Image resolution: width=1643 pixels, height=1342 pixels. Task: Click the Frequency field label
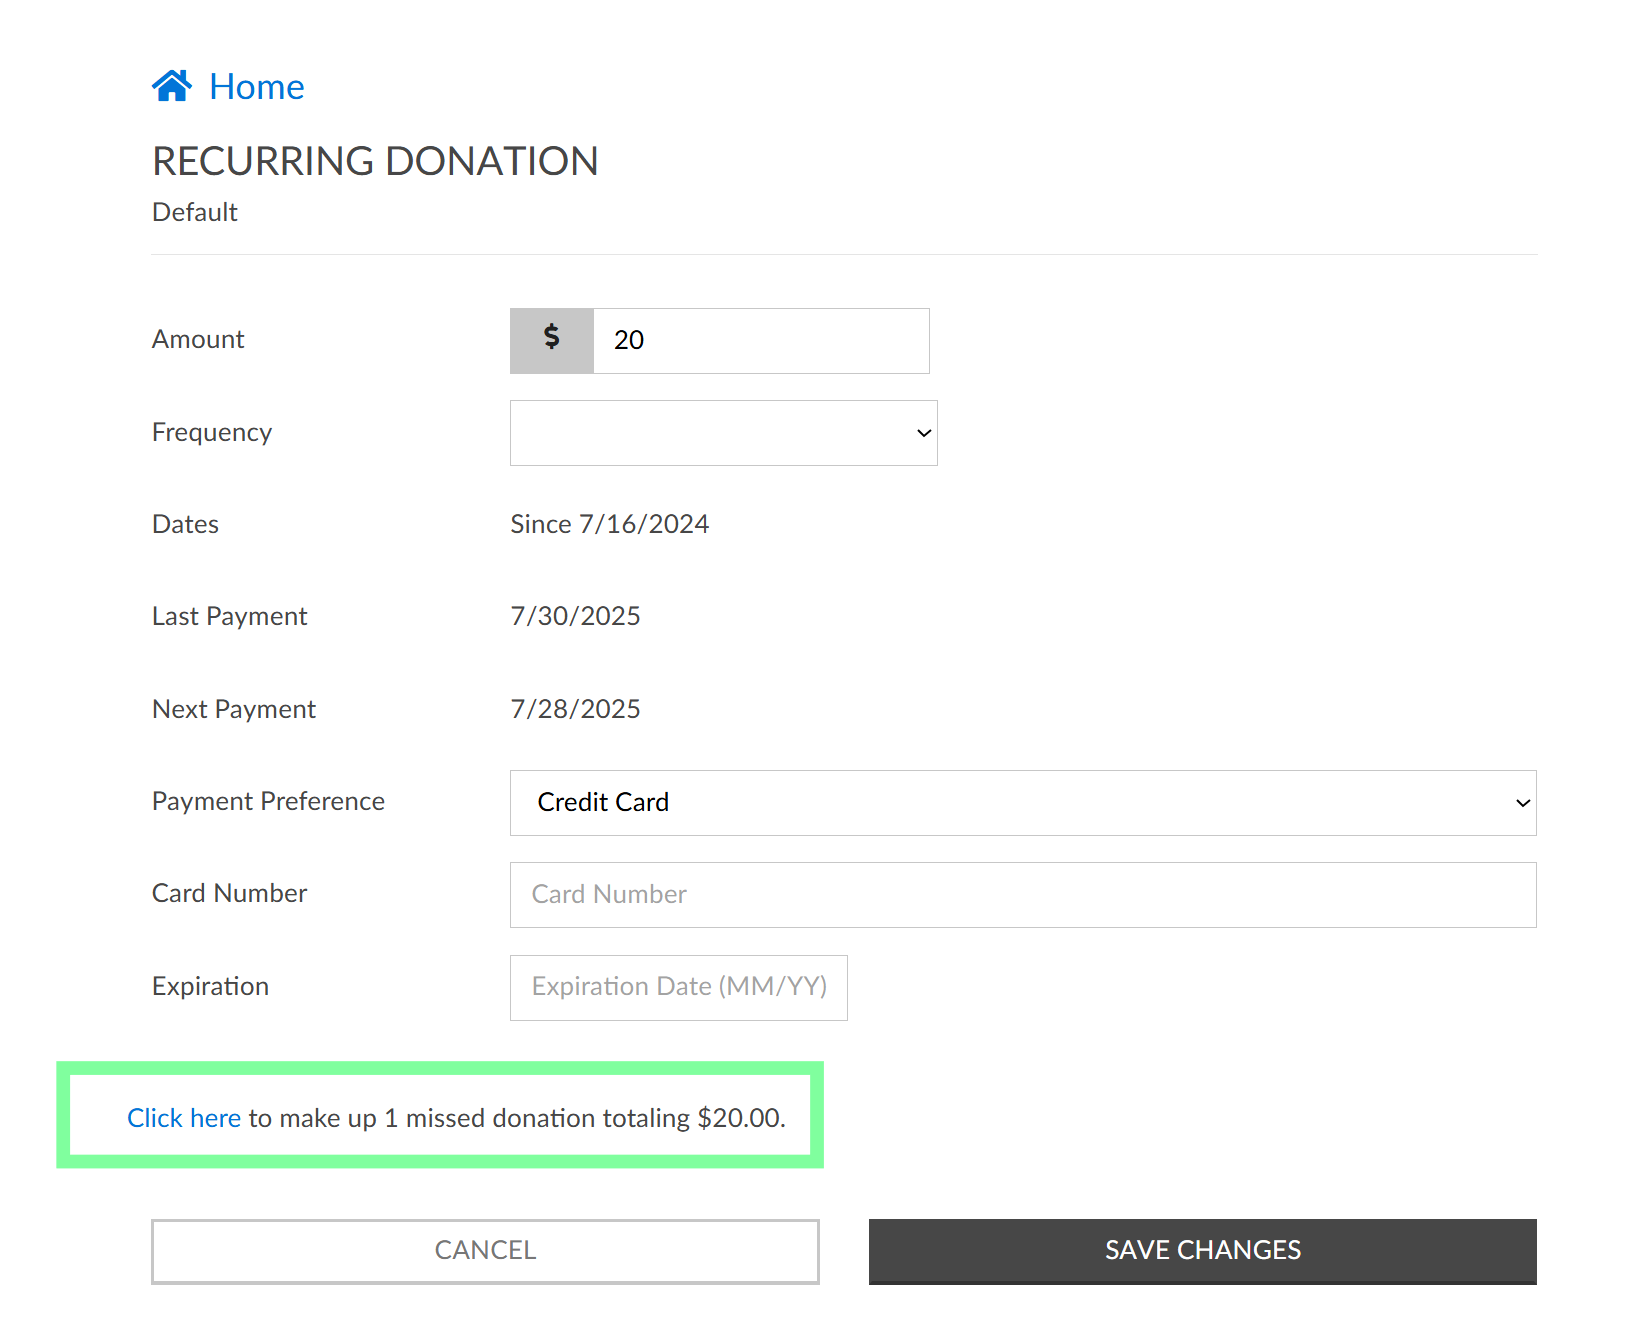212,432
